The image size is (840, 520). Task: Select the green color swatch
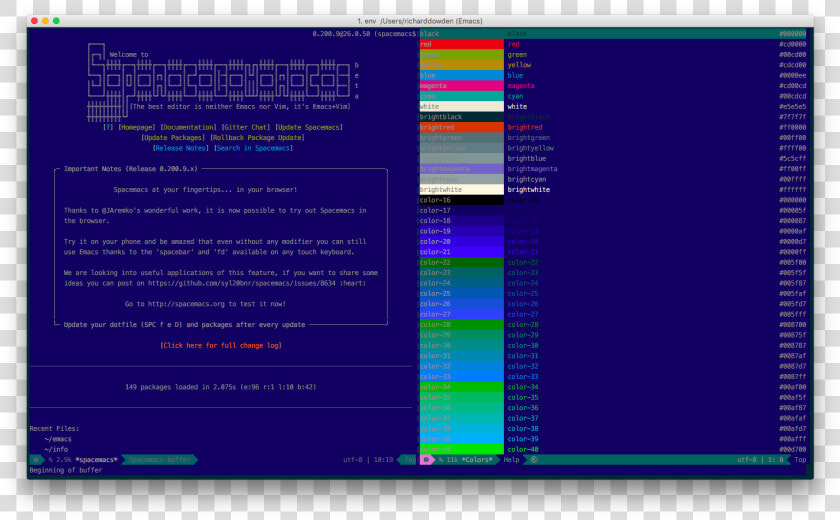click(461, 55)
